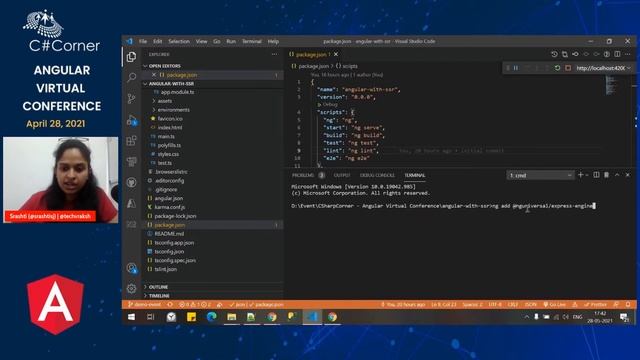Restart the debug session
This screenshot has height=360, width=640.
tap(557, 68)
